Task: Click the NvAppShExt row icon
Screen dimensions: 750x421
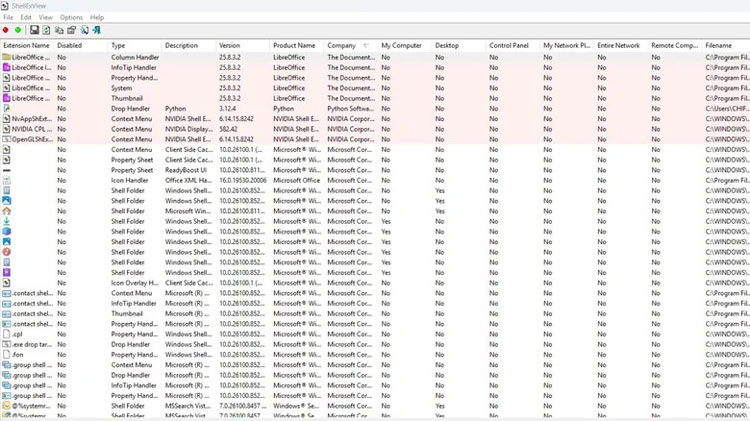Action: 6,119
